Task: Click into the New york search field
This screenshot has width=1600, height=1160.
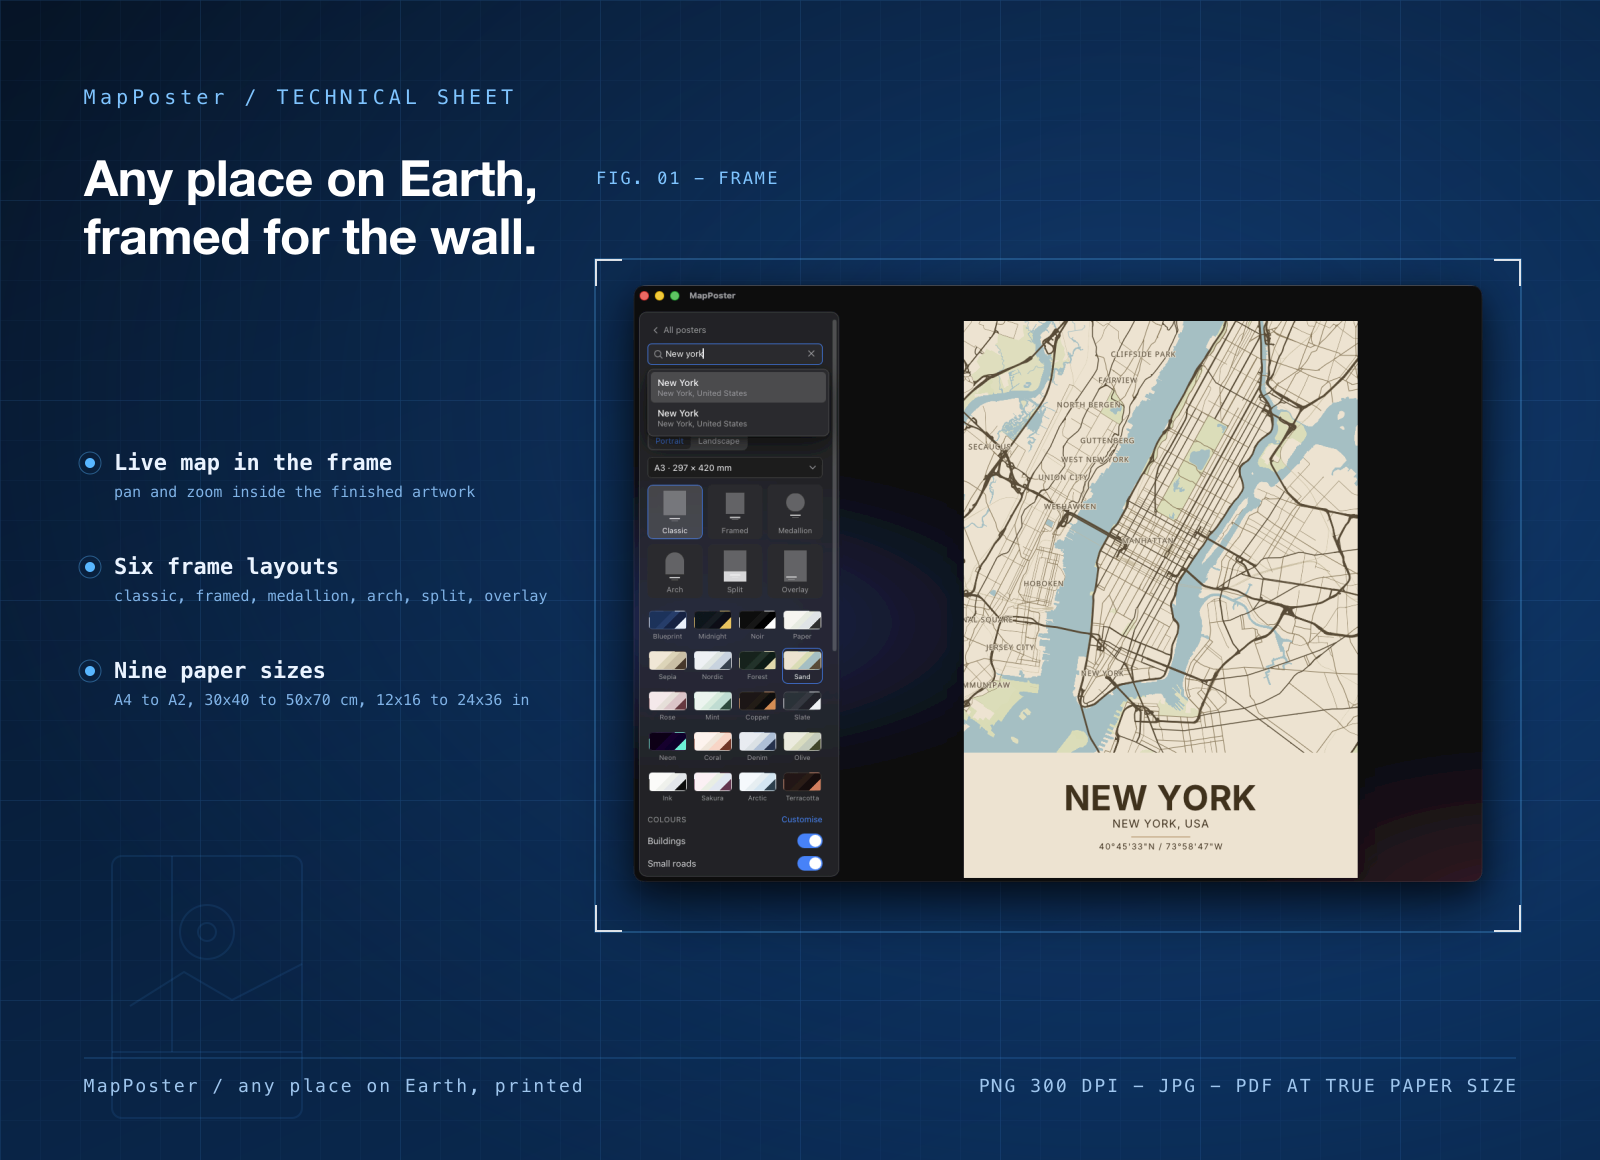Action: 734,354
